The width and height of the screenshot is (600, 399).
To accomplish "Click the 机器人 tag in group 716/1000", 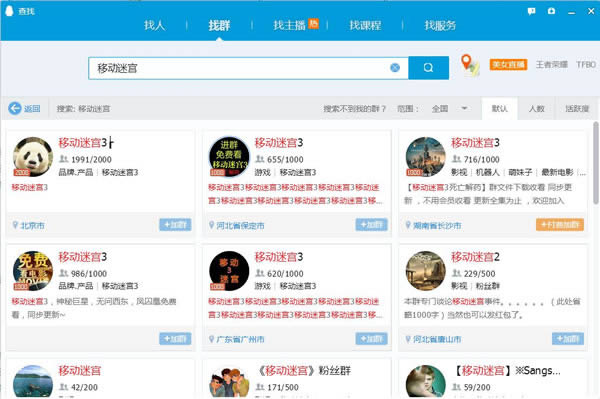I will point(488,172).
